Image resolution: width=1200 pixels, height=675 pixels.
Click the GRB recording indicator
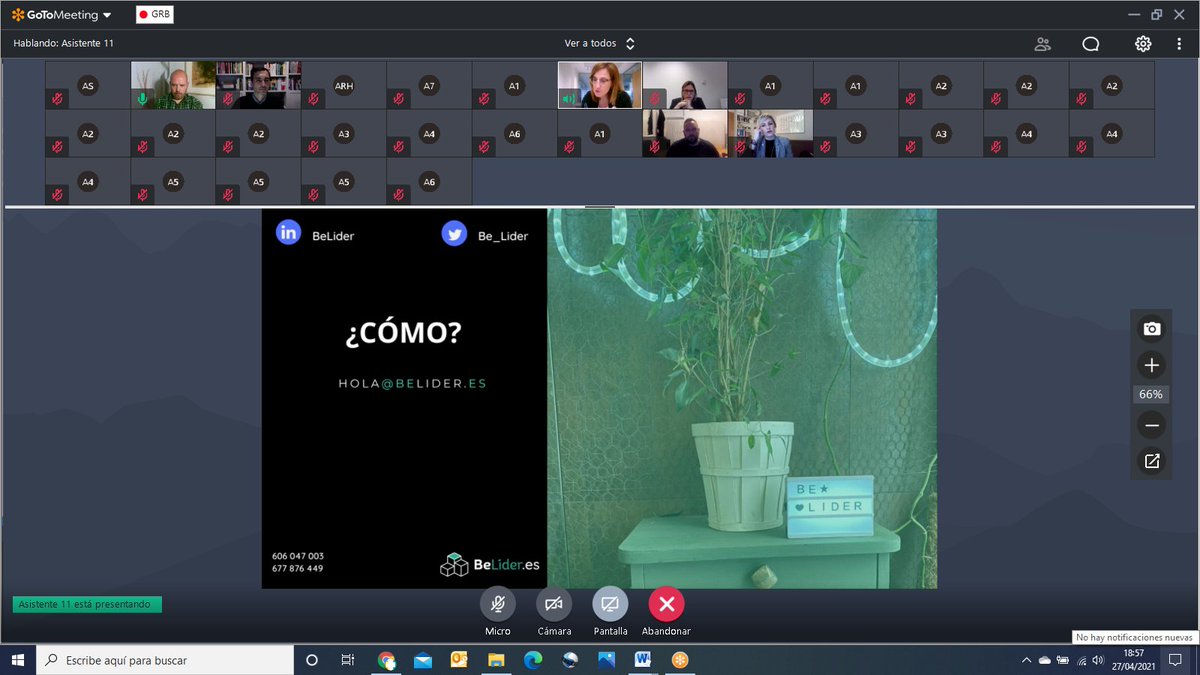coord(154,15)
